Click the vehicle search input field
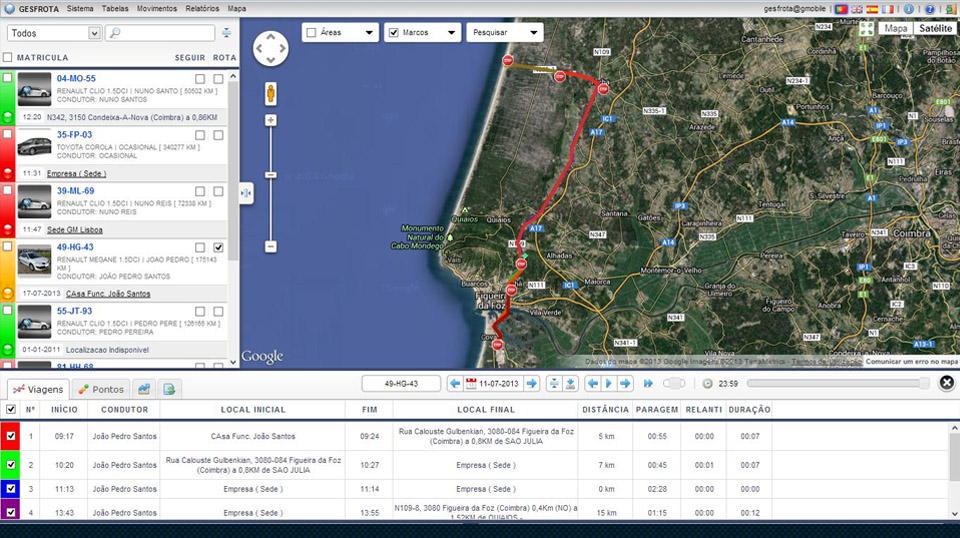Screen dimensions: 960x538 (160, 33)
